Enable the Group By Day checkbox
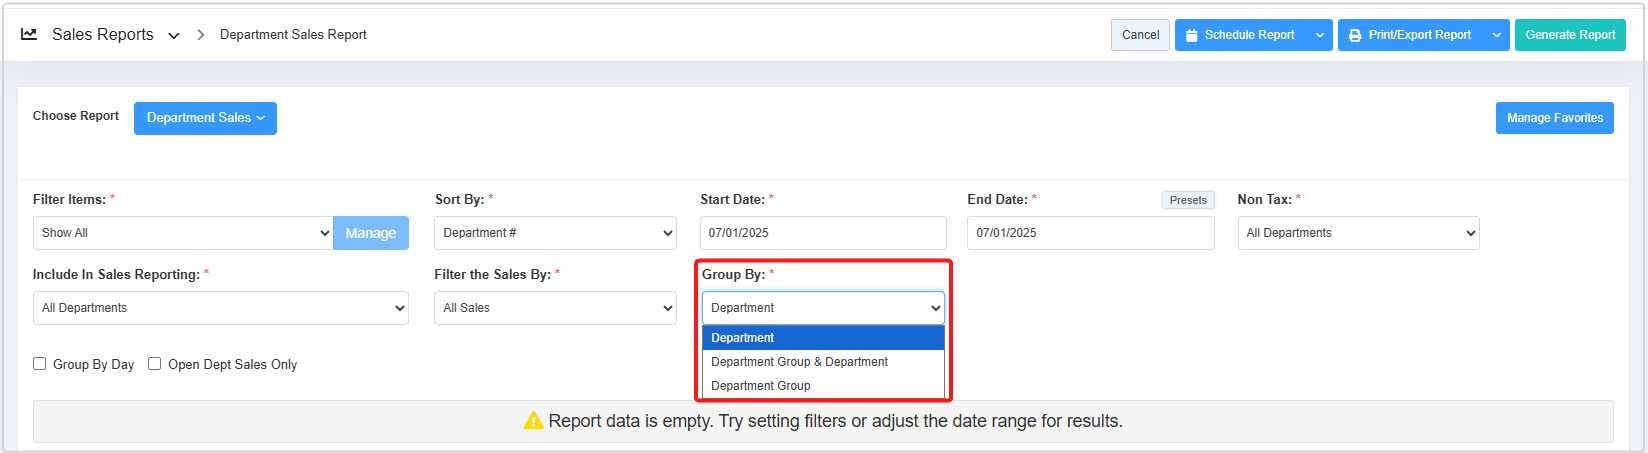The width and height of the screenshot is (1648, 453). click(x=40, y=364)
